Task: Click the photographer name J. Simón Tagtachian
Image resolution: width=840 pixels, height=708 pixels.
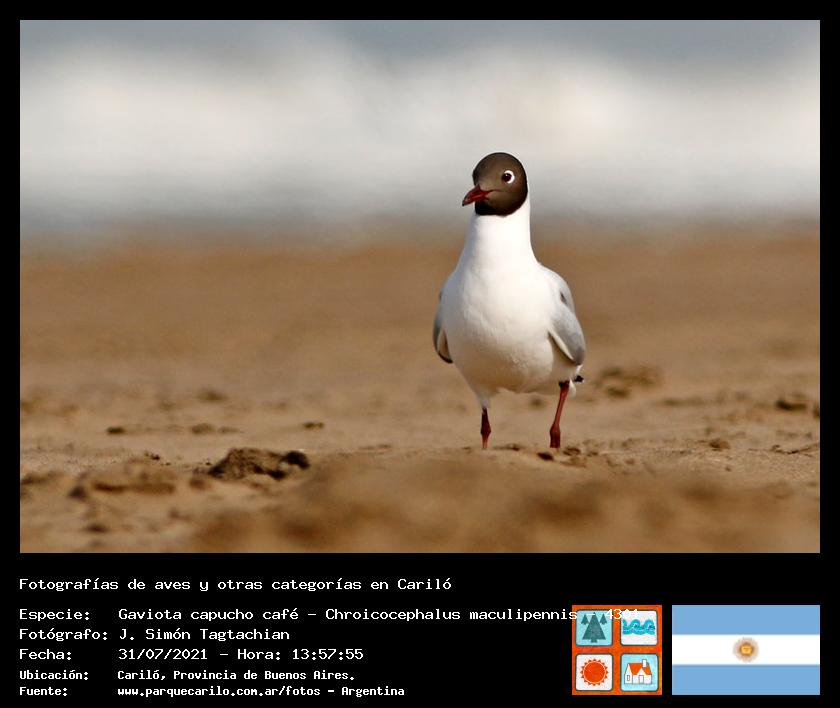Action: click(204, 634)
